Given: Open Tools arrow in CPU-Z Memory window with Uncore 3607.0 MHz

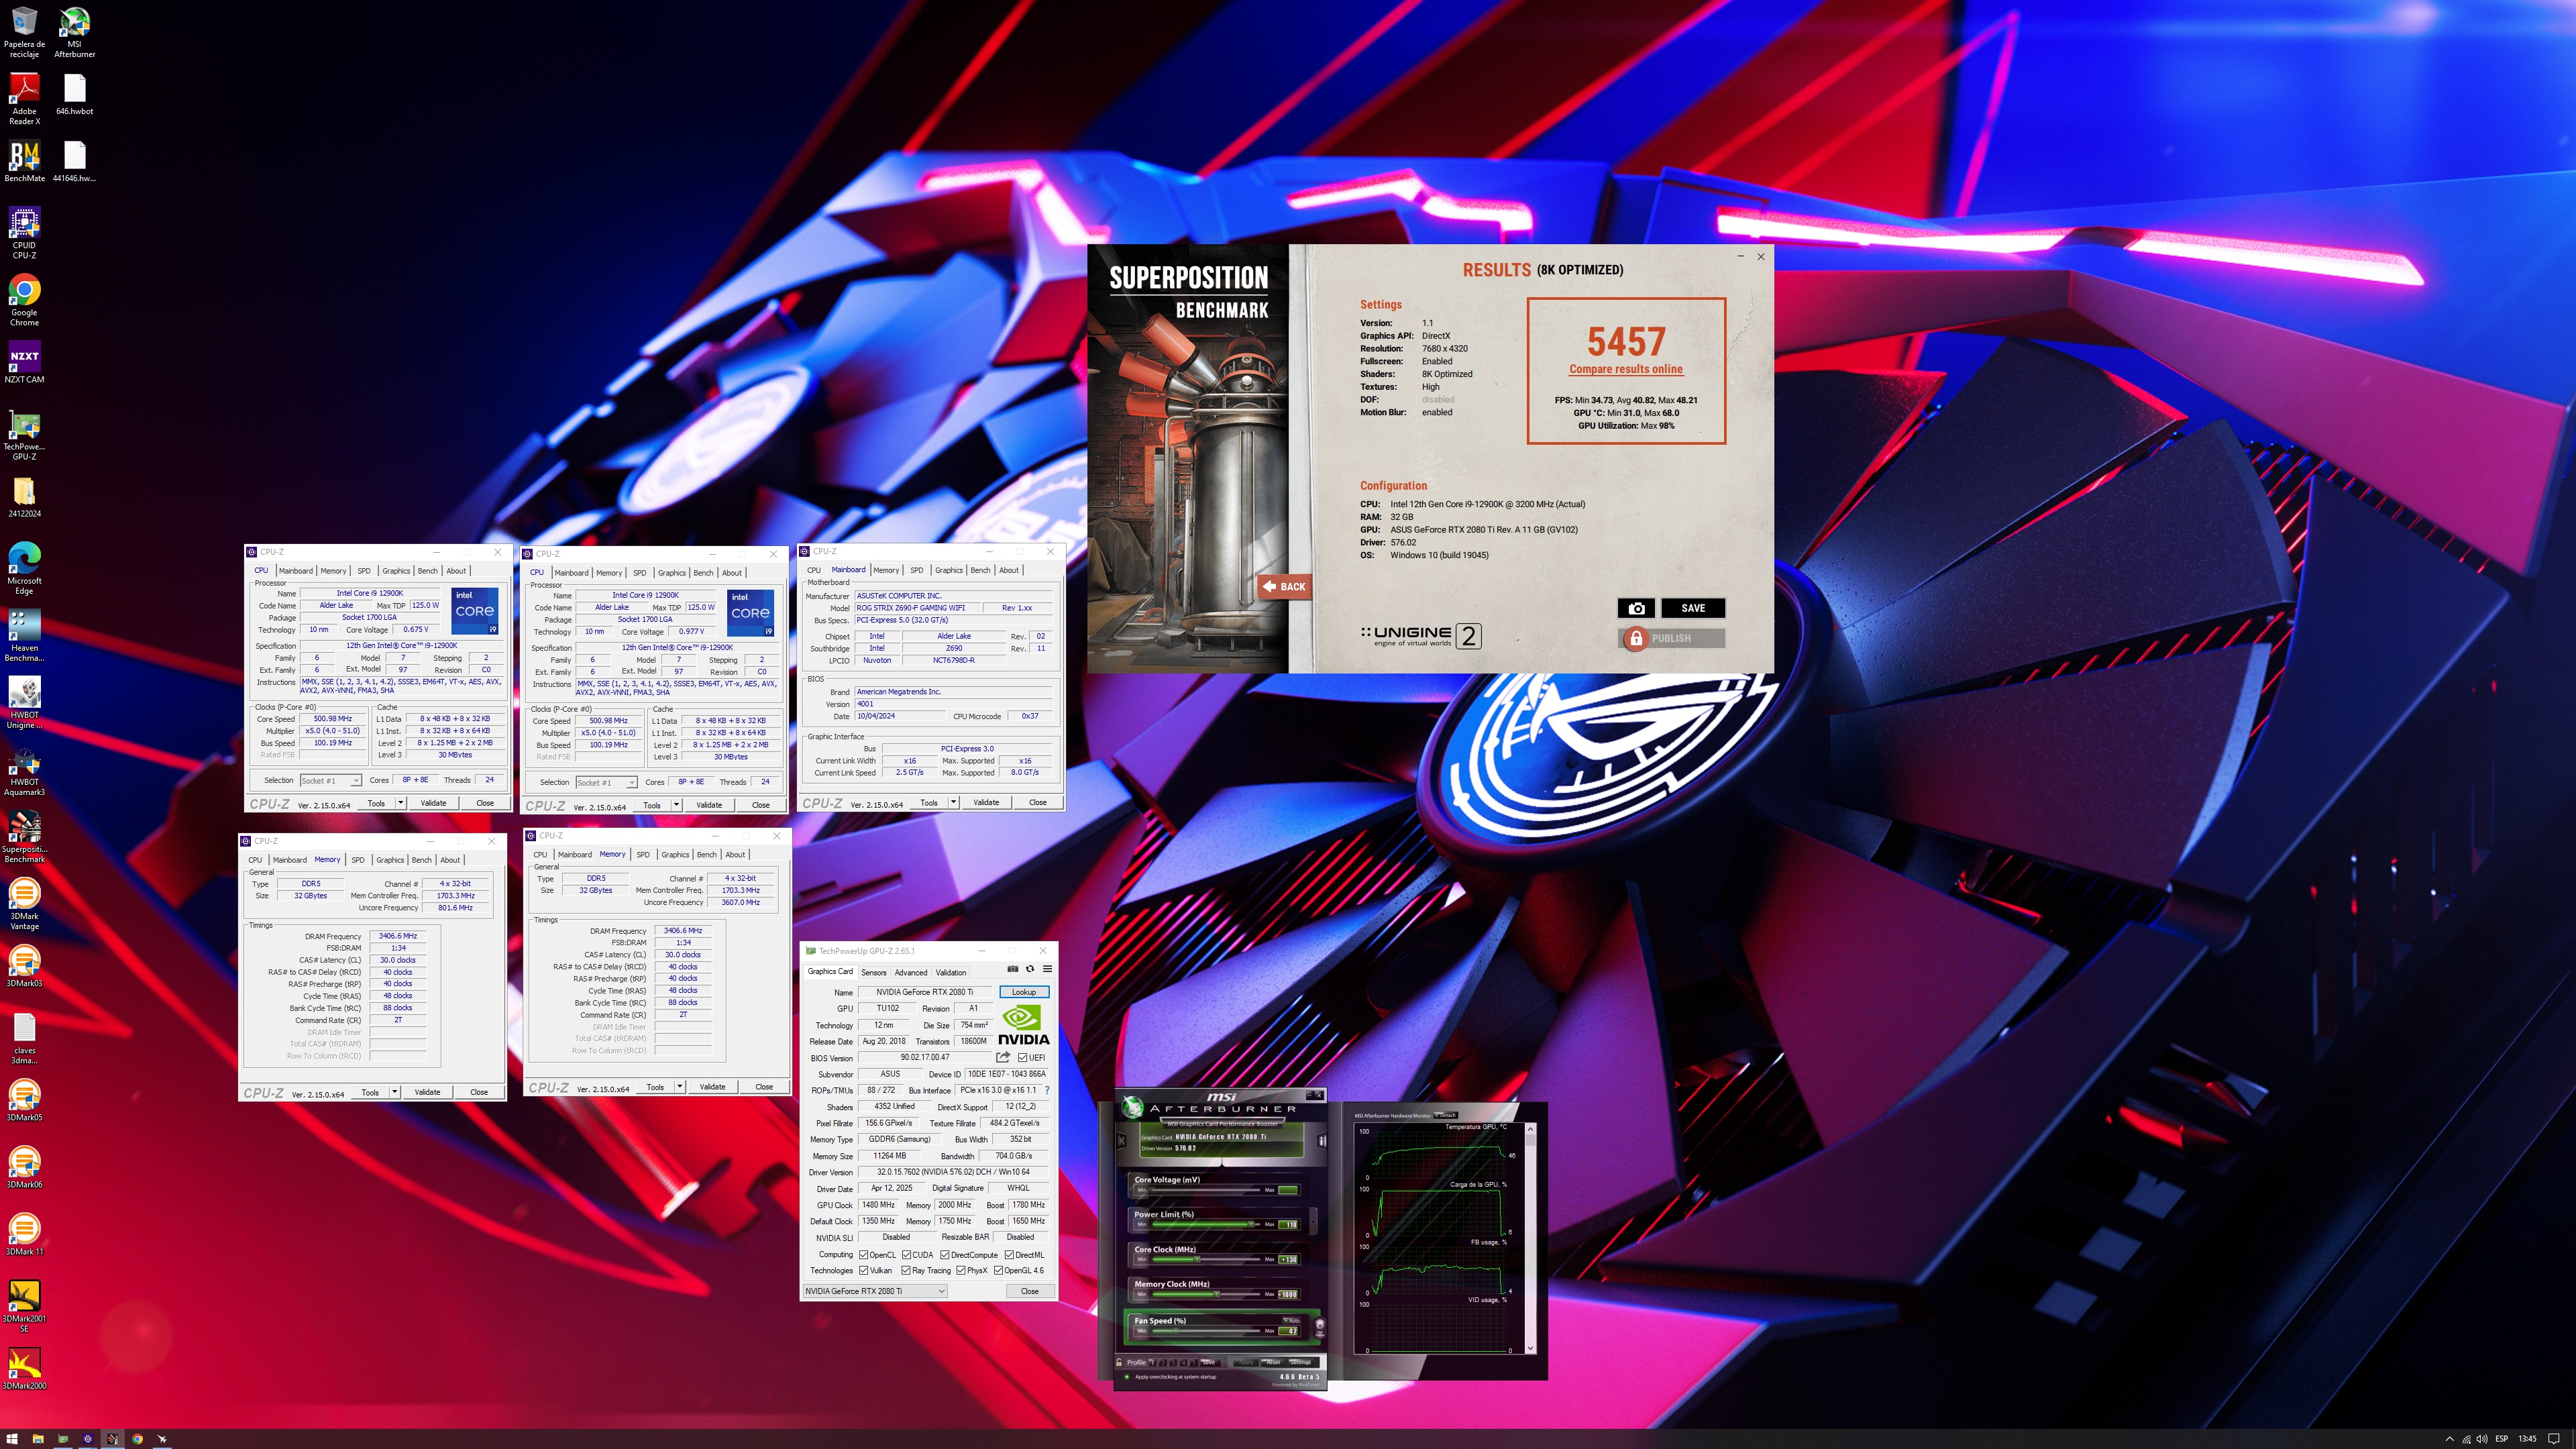Looking at the screenshot, I should tap(680, 1087).
